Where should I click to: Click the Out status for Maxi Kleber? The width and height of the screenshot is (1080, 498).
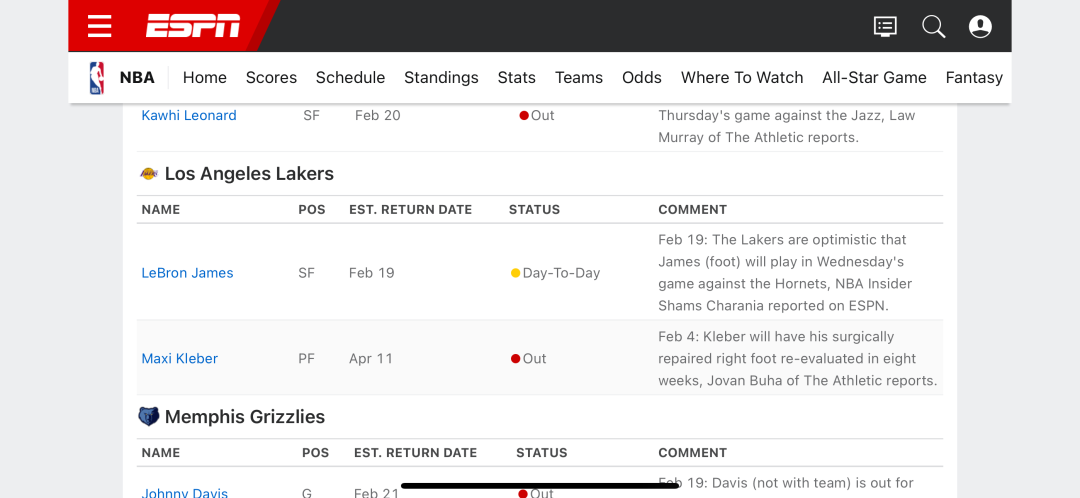528,358
